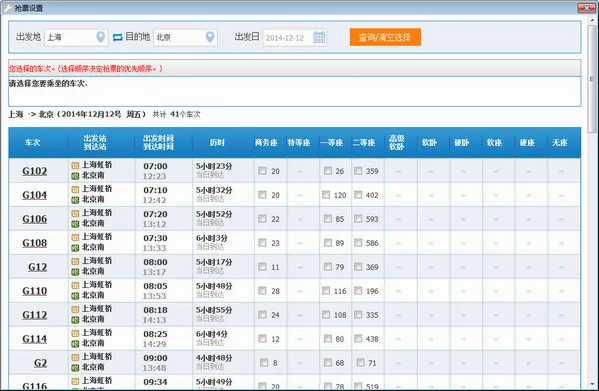The width and height of the screenshot is (599, 391).
Task: Click G104 departure station icon
Action: point(75,189)
